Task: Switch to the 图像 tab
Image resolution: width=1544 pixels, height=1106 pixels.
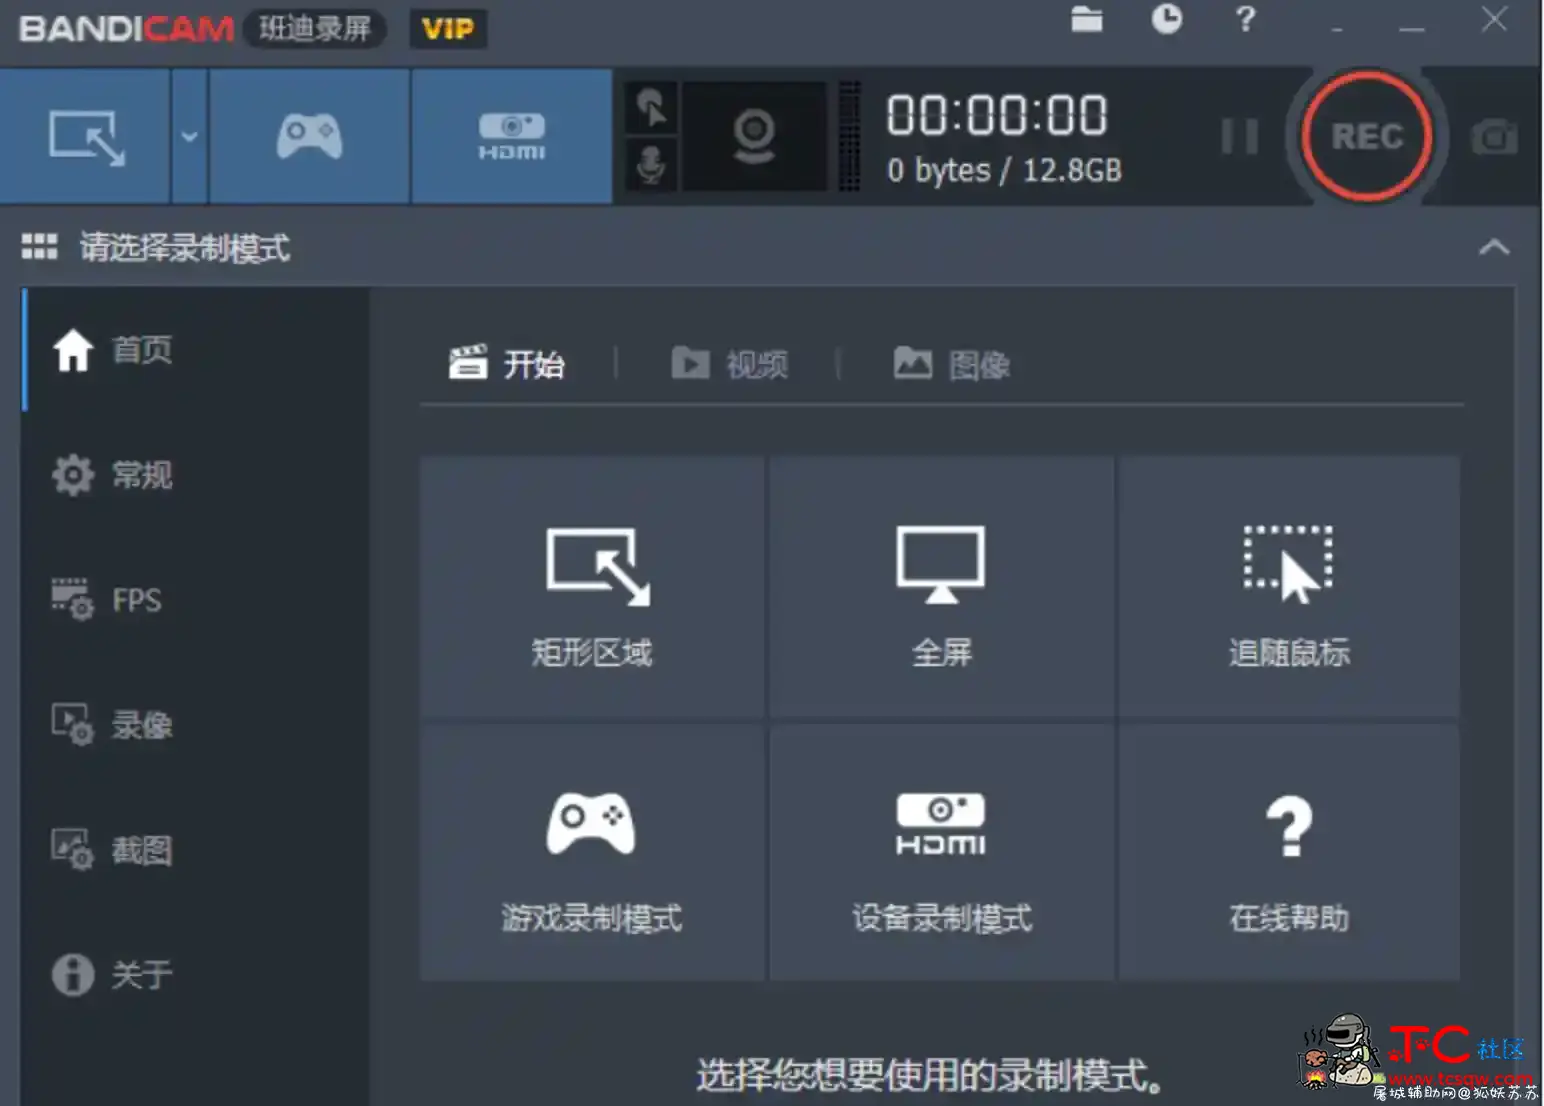Action: (951, 363)
